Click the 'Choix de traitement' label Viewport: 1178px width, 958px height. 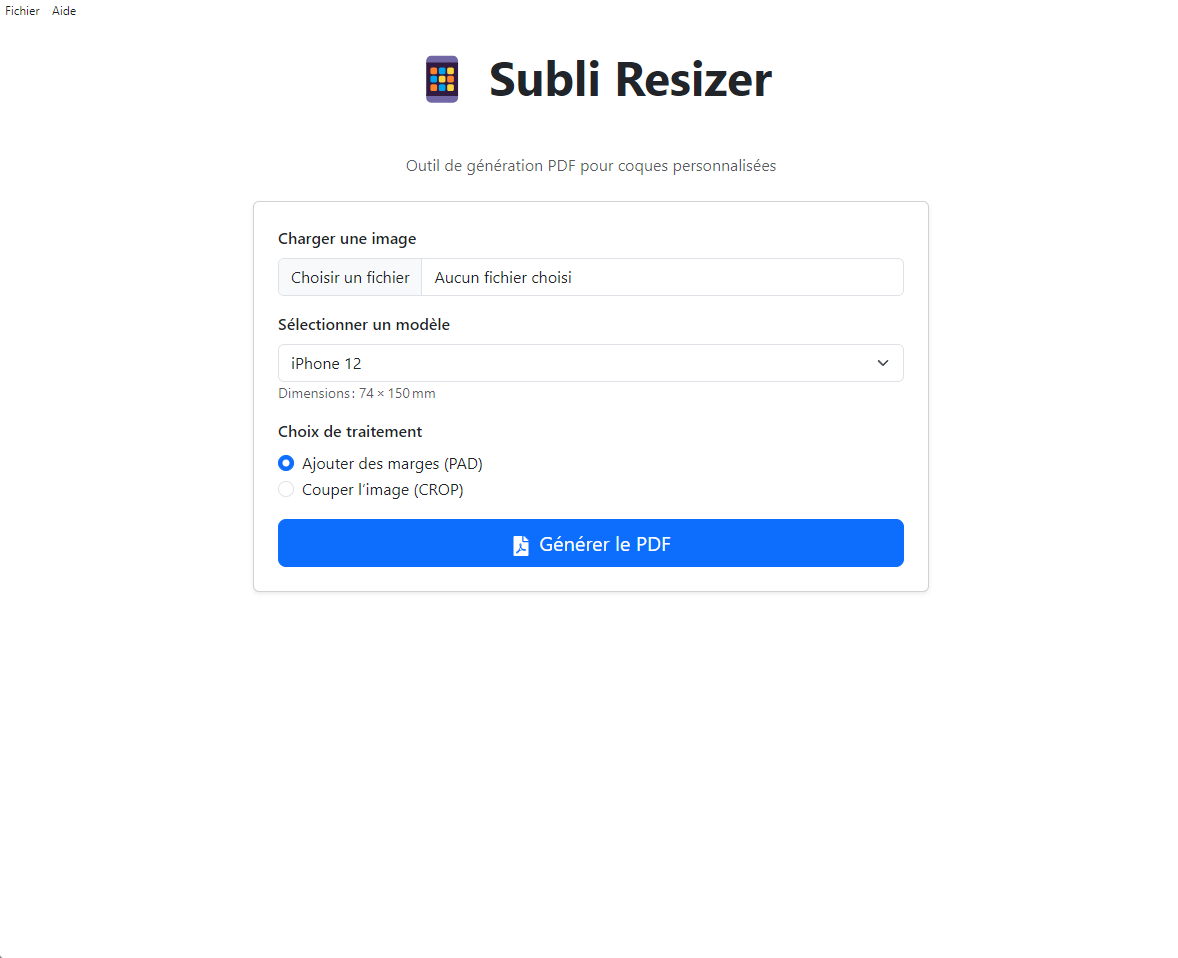coord(350,431)
